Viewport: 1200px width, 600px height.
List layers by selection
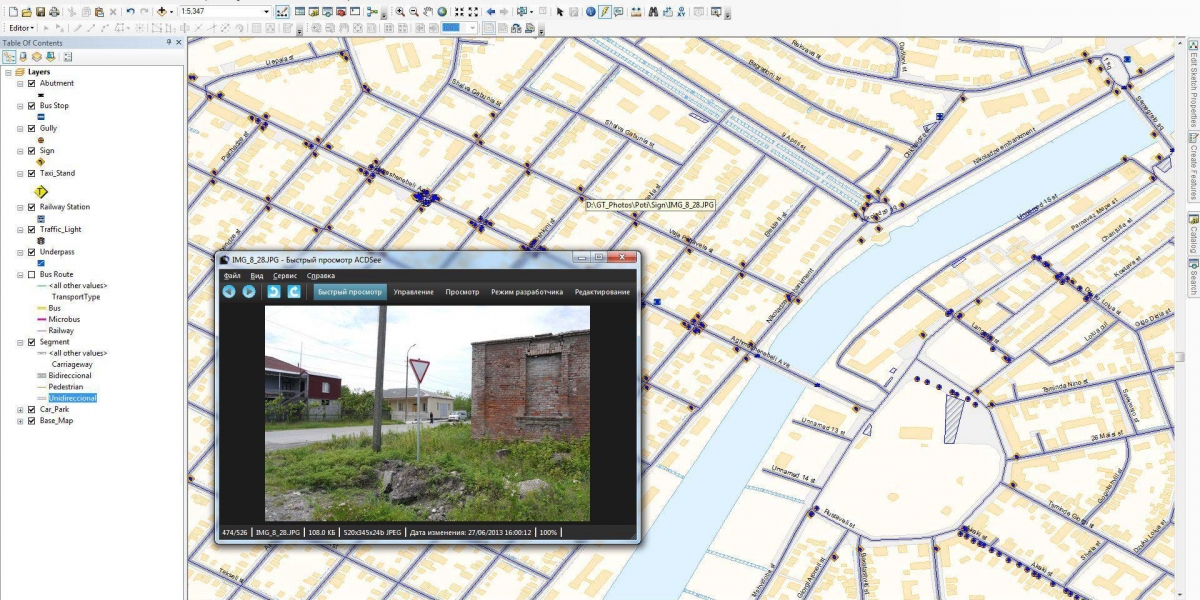[x=50, y=56]
